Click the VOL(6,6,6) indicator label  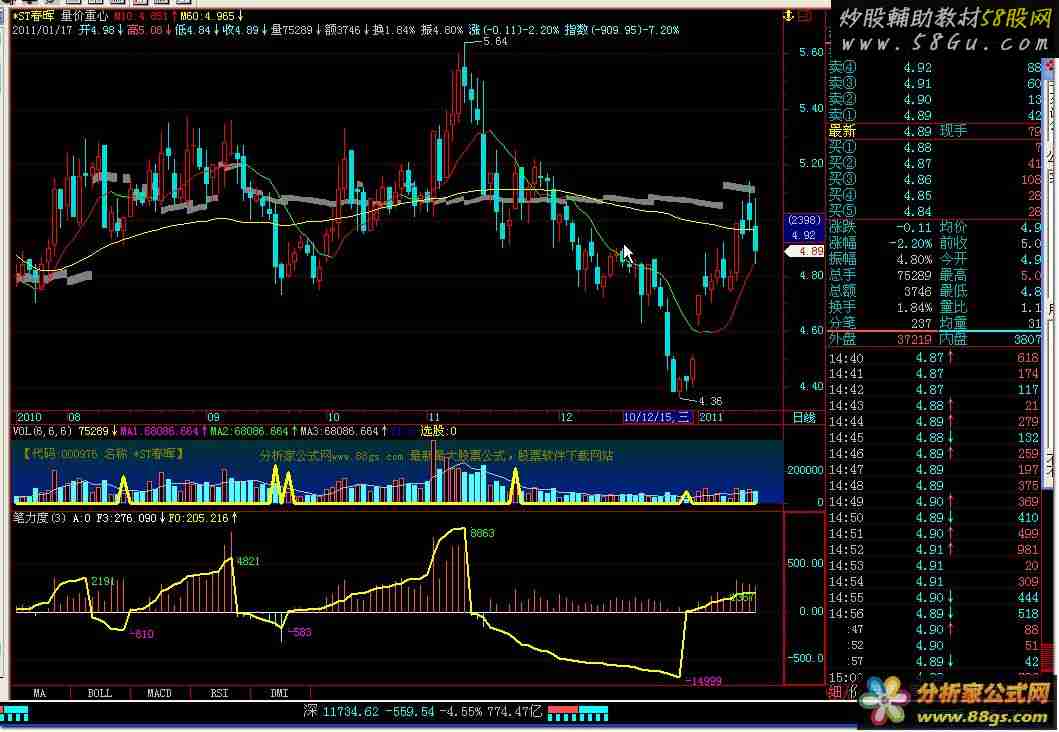point(43,431)
